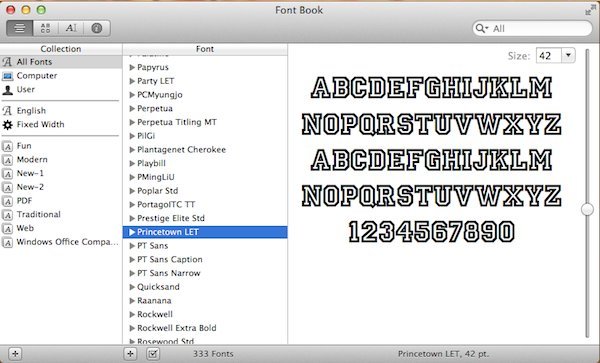The width and height of the screenshot is (600, 363).
Task: Click the Font column header
Action: click(205, 49)
